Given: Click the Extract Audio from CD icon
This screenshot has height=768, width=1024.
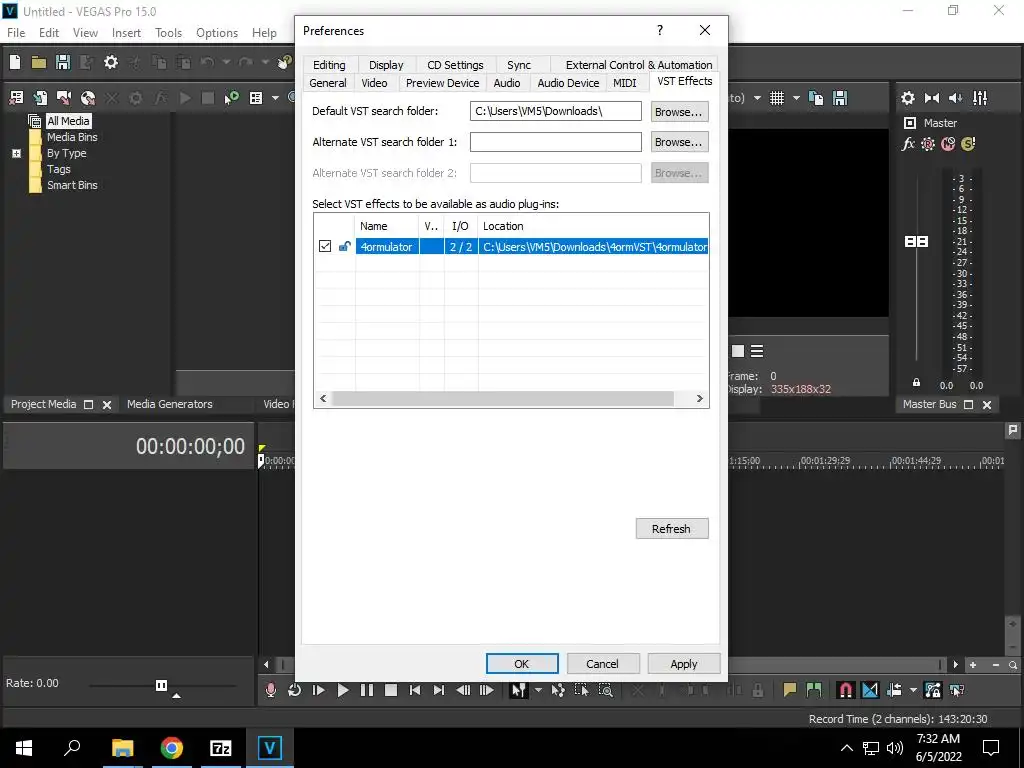Looking at the screenshot, I should (x=88, y=98).
